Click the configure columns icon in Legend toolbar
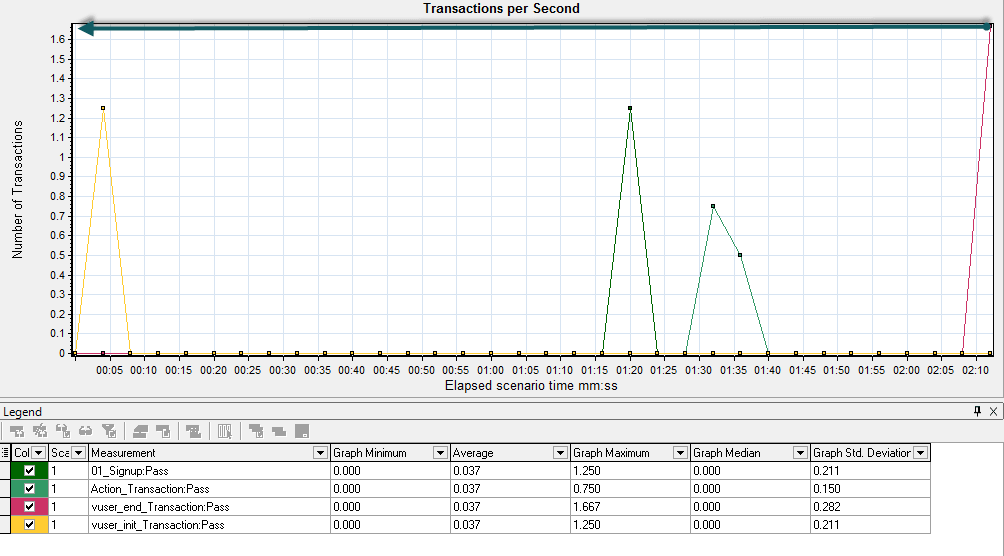Image resolution: width=1004 pixels, height=556 pixels. coord(225,431)
